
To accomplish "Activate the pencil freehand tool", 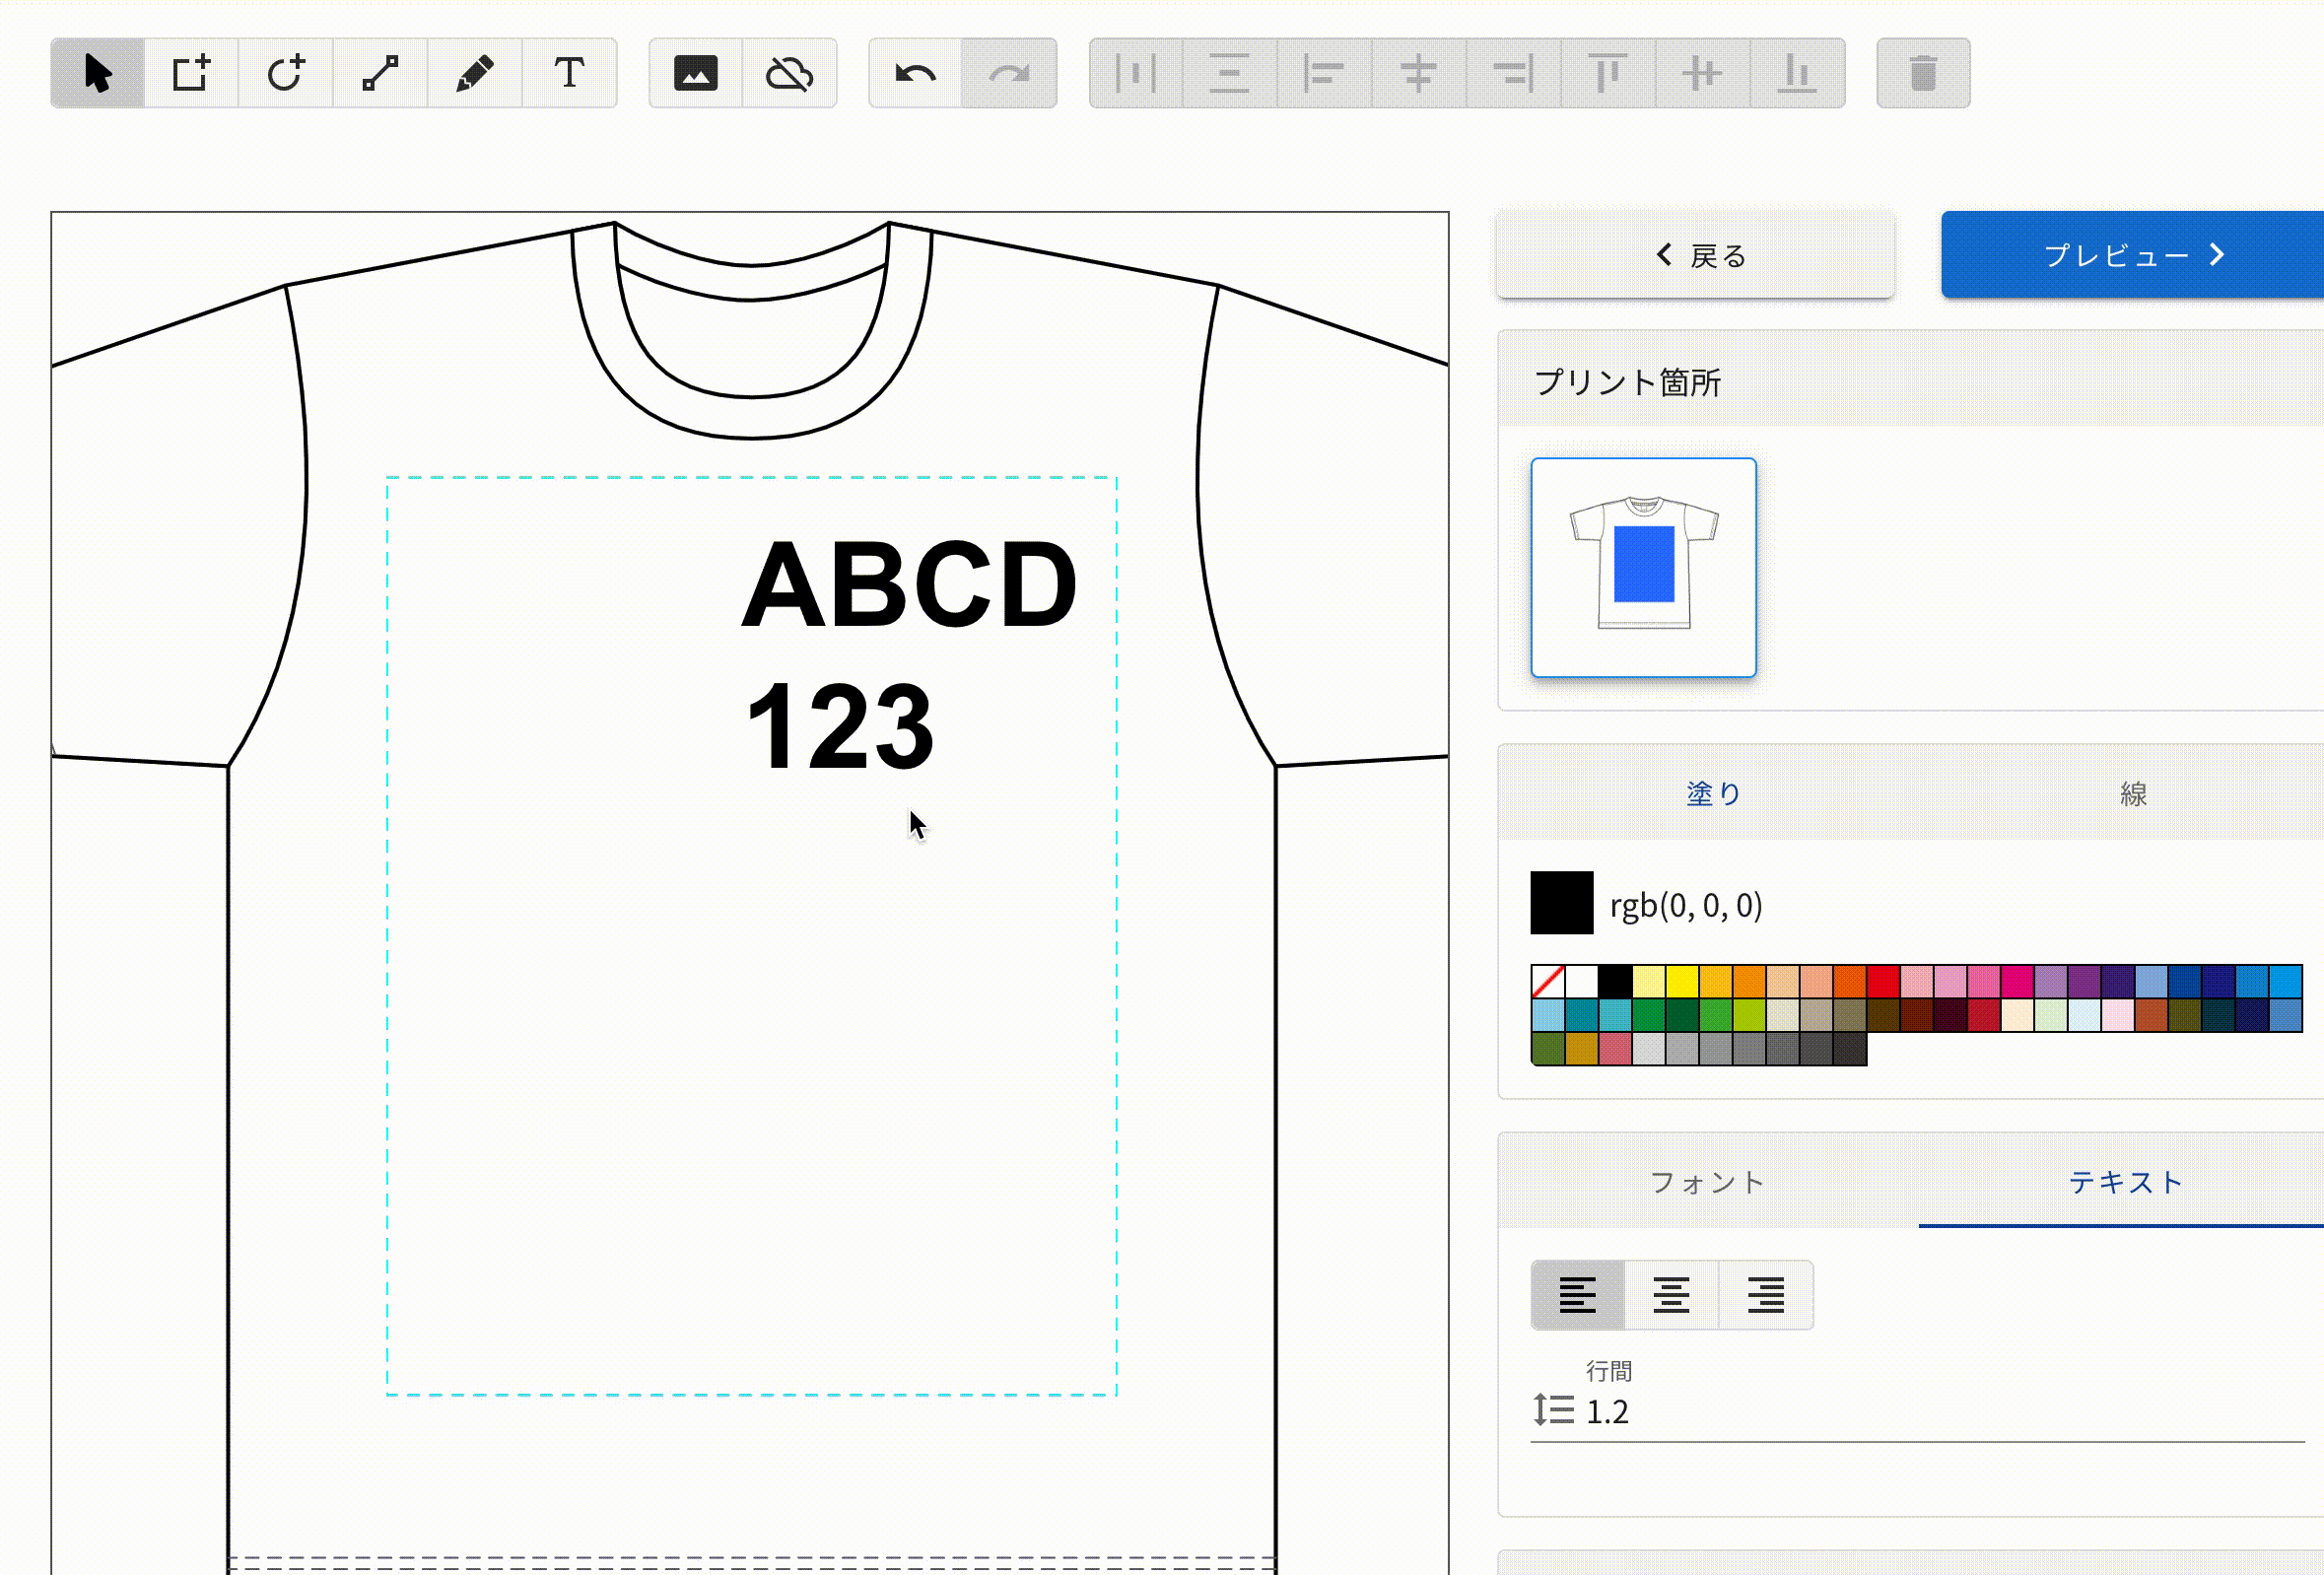I will pyautogui.click(x=474, y=73).
